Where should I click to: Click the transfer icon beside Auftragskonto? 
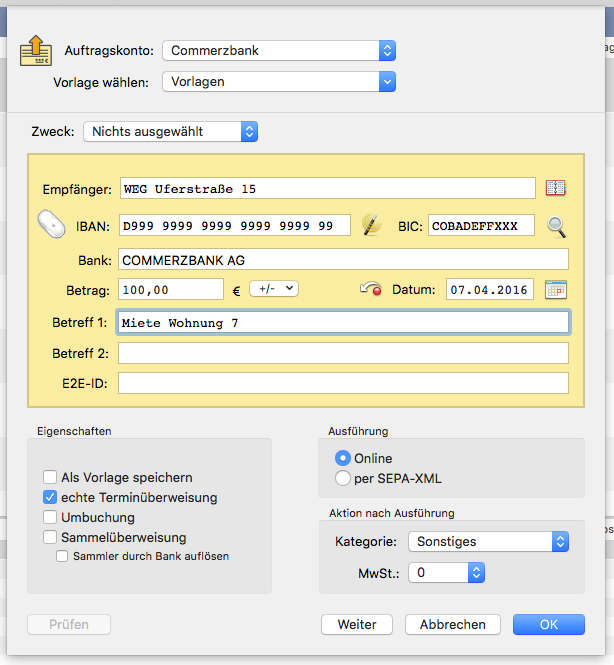pyautogui.click(x=35, y=49)
